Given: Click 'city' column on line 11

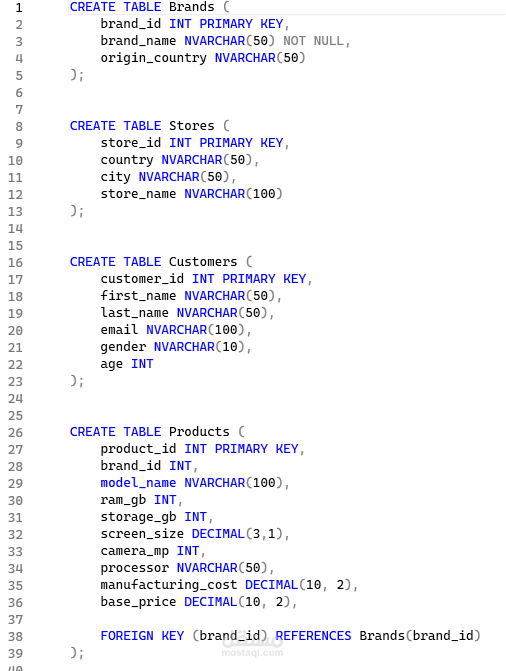Looking at the screenshot, I should pyautogui.click(x=116, y=177).
